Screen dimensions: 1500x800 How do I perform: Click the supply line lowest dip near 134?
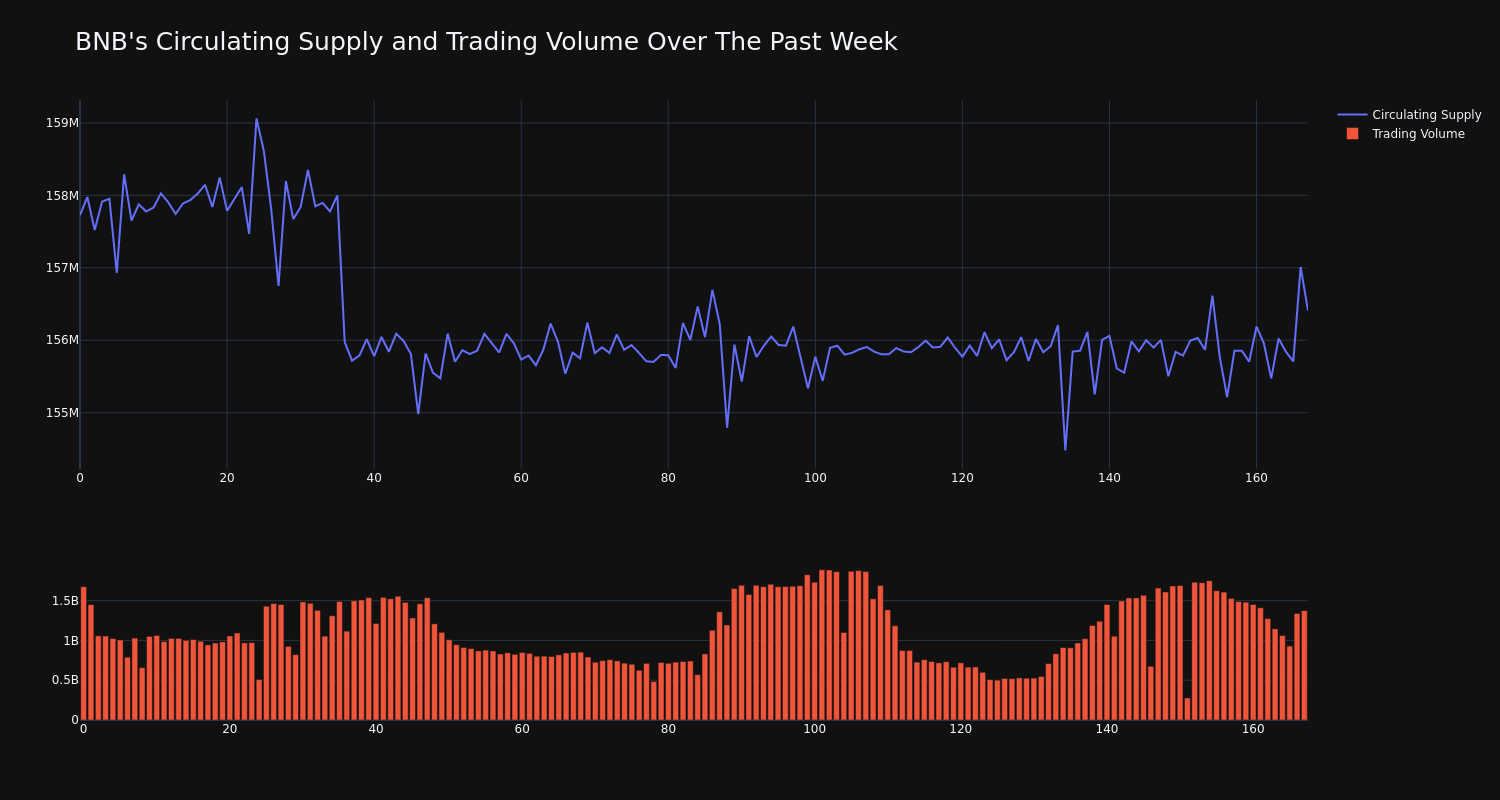(x=1065, y=449)
